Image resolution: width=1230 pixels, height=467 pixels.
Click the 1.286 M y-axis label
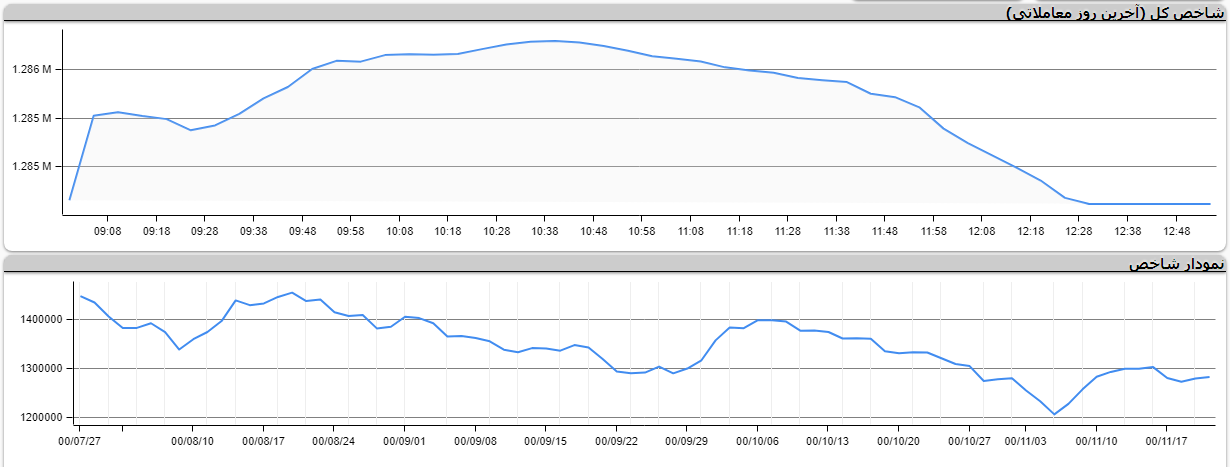pos(31,70)
